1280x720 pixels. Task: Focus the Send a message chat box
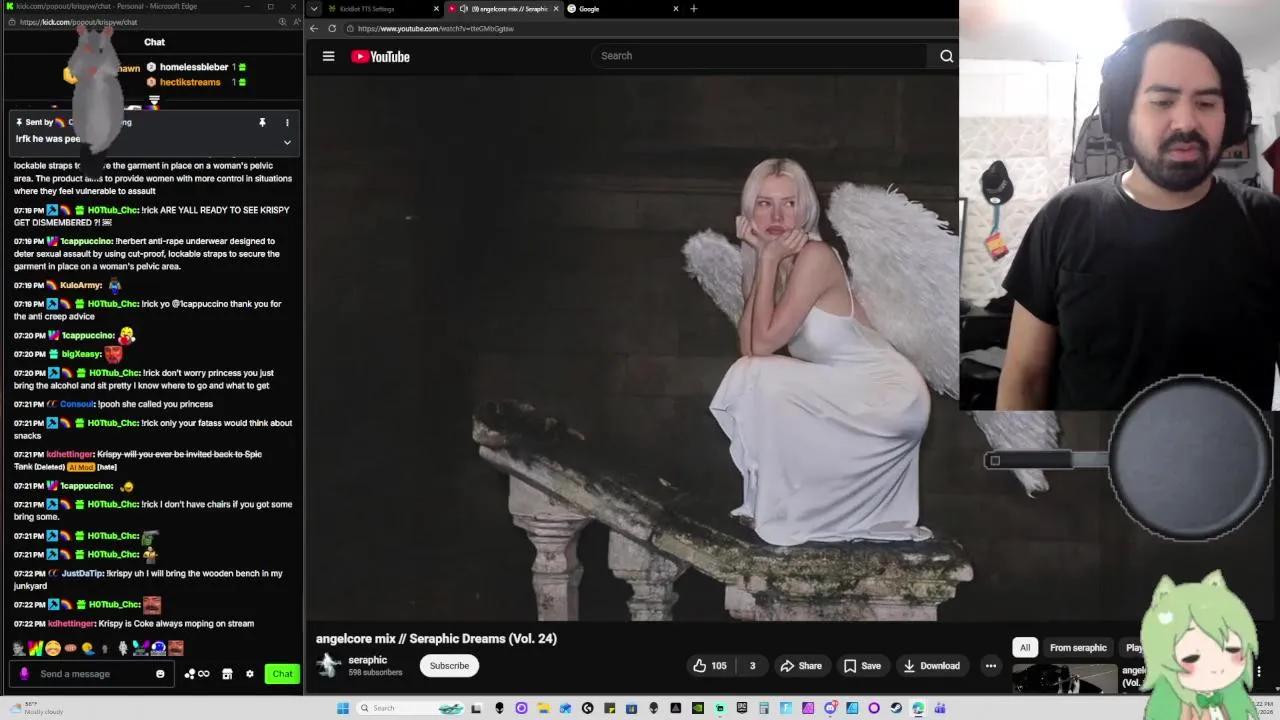click(x=92, y=674)
